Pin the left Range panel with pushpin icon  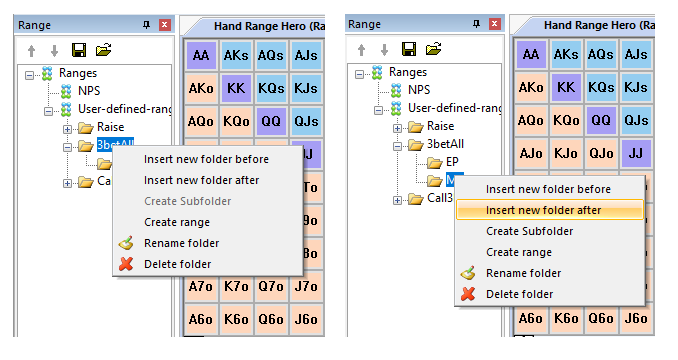point(147,25)
